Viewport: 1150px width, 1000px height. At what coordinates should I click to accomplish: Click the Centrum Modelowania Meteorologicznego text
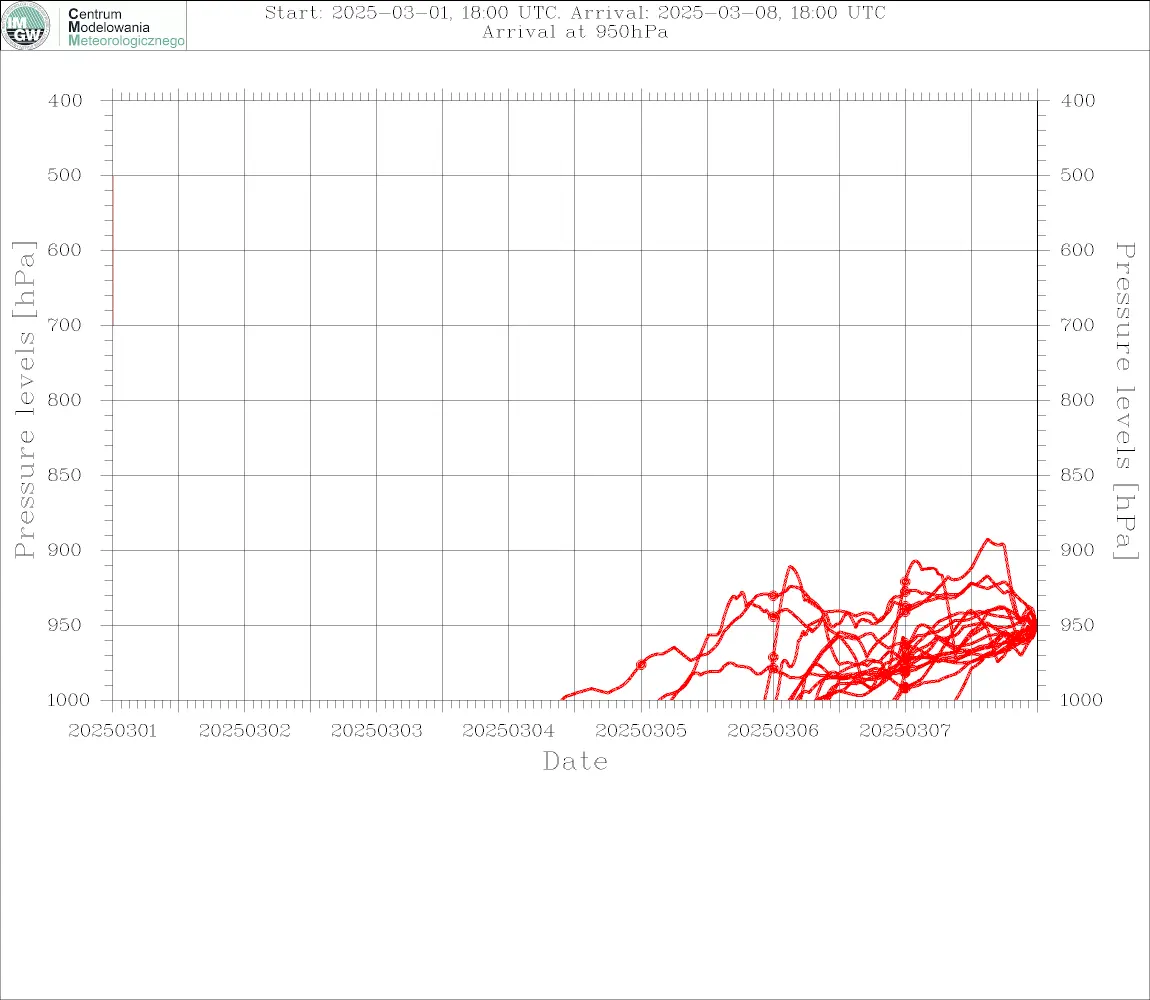pyautogui.click(x=126, y=27)
